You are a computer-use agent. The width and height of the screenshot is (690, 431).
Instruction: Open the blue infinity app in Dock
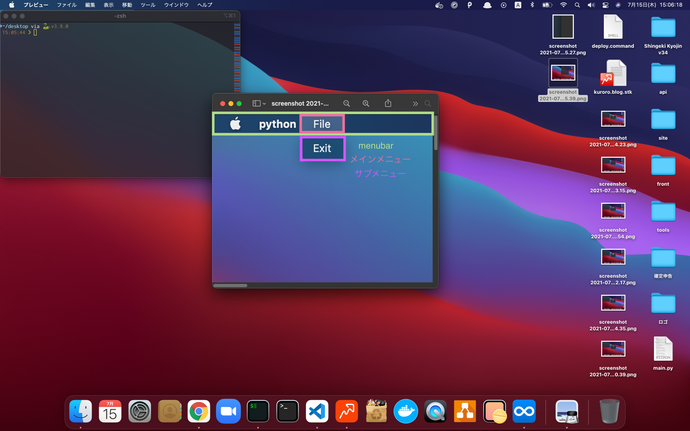click(x=524, y=411)
